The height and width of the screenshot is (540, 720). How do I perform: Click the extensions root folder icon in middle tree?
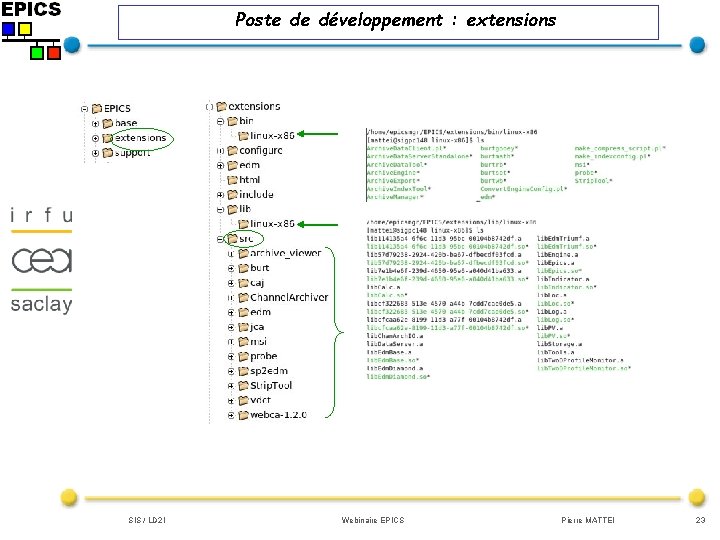221,107
